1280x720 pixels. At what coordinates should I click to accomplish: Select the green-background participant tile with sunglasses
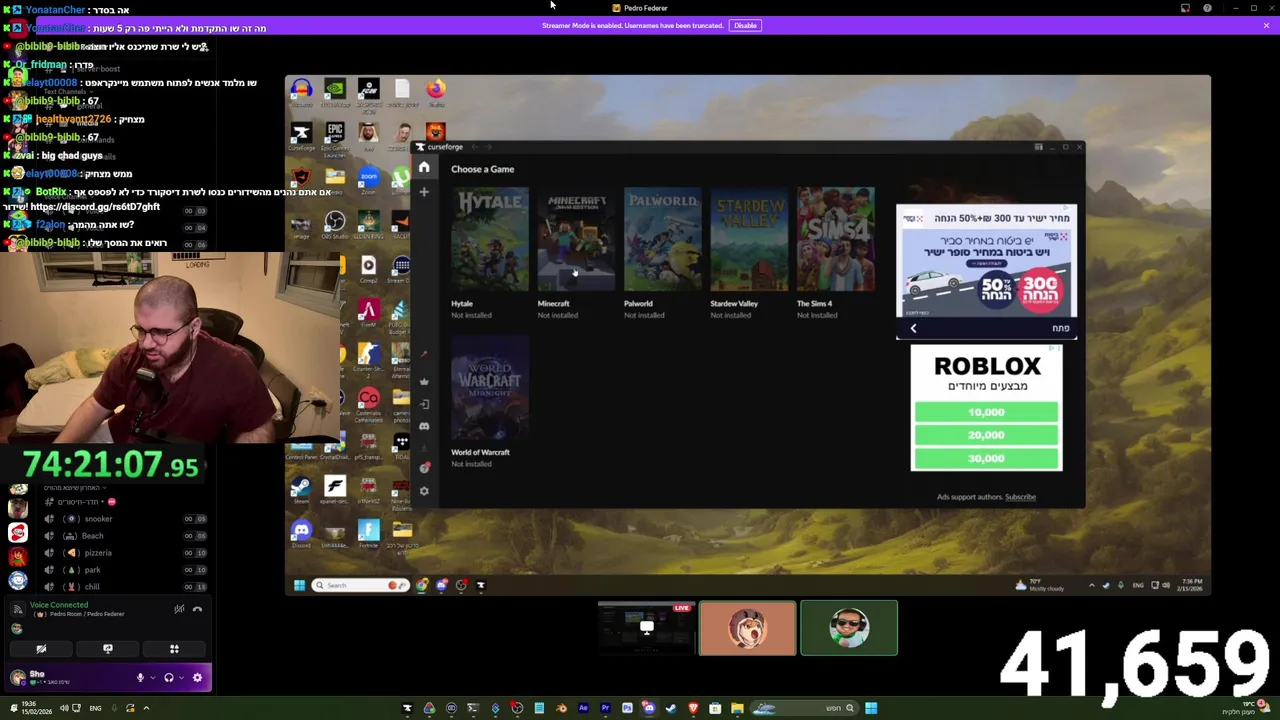849,628
